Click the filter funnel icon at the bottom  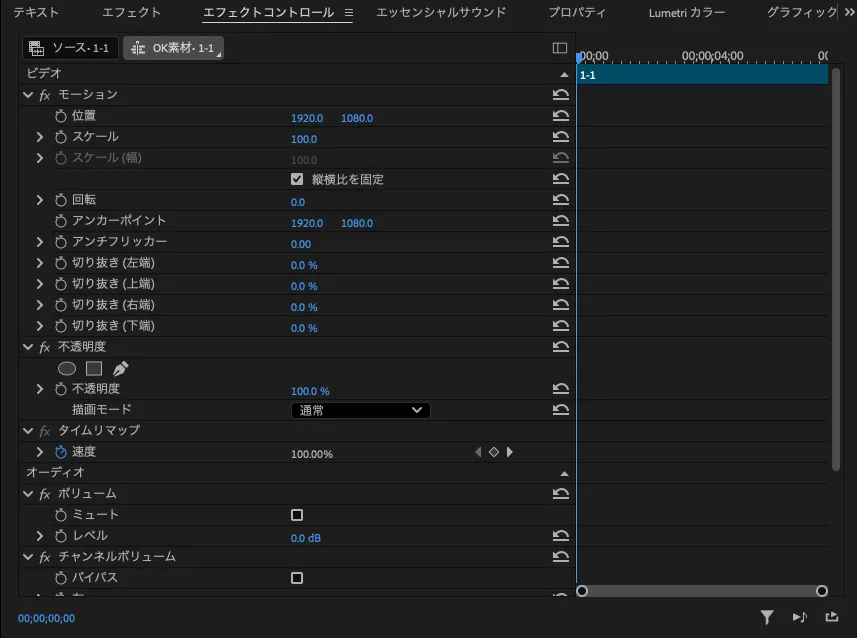[x=767, y=617]
